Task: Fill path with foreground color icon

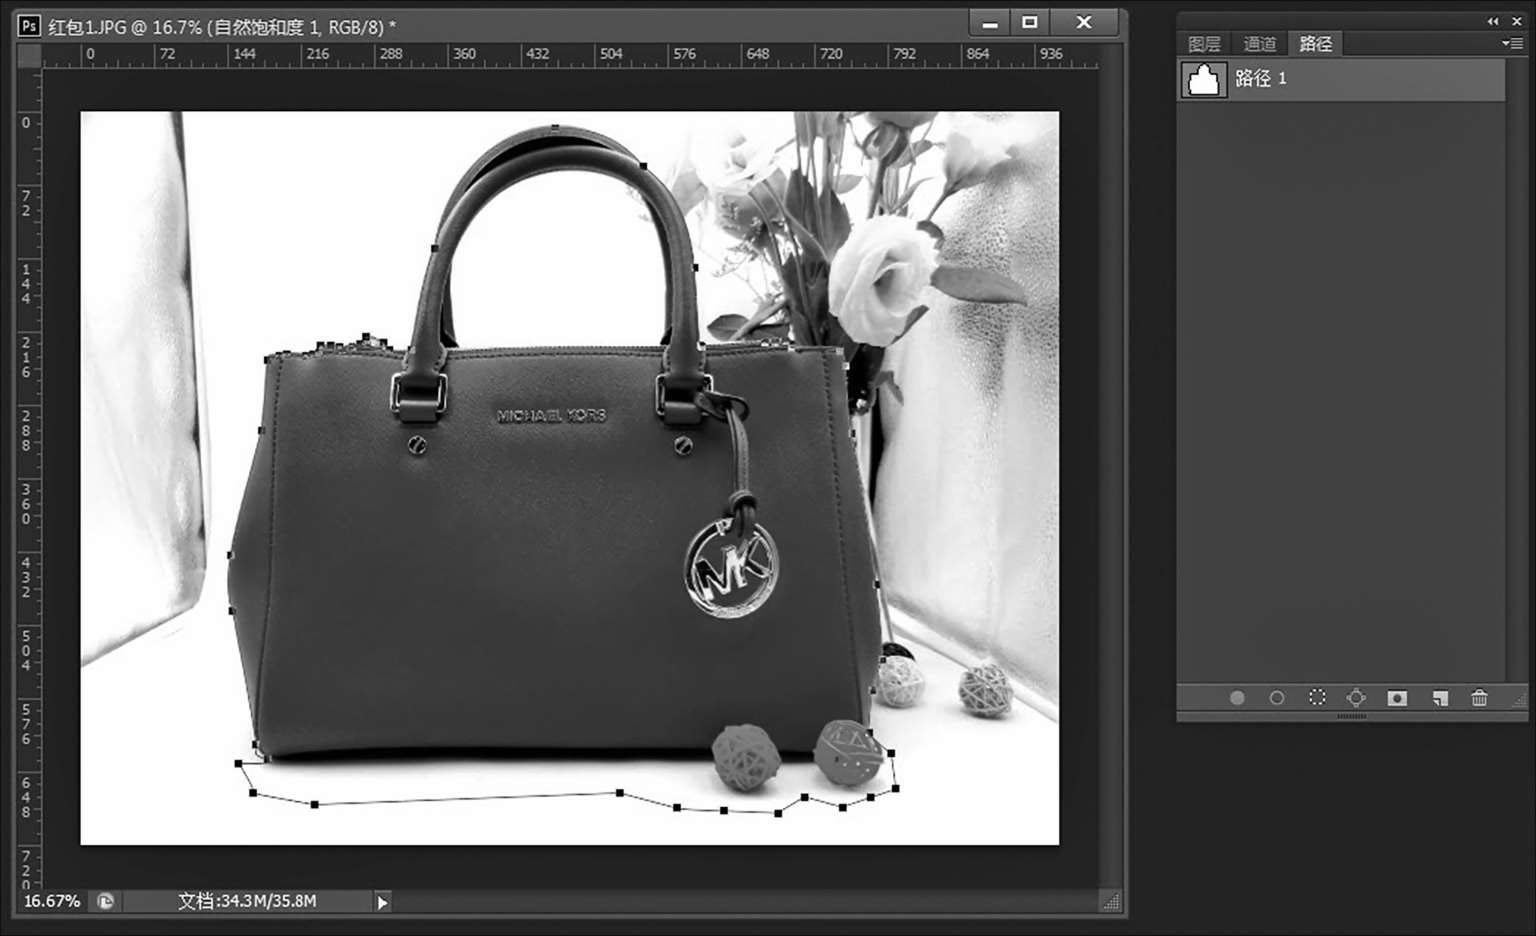Action: (x=1237, y=698)
